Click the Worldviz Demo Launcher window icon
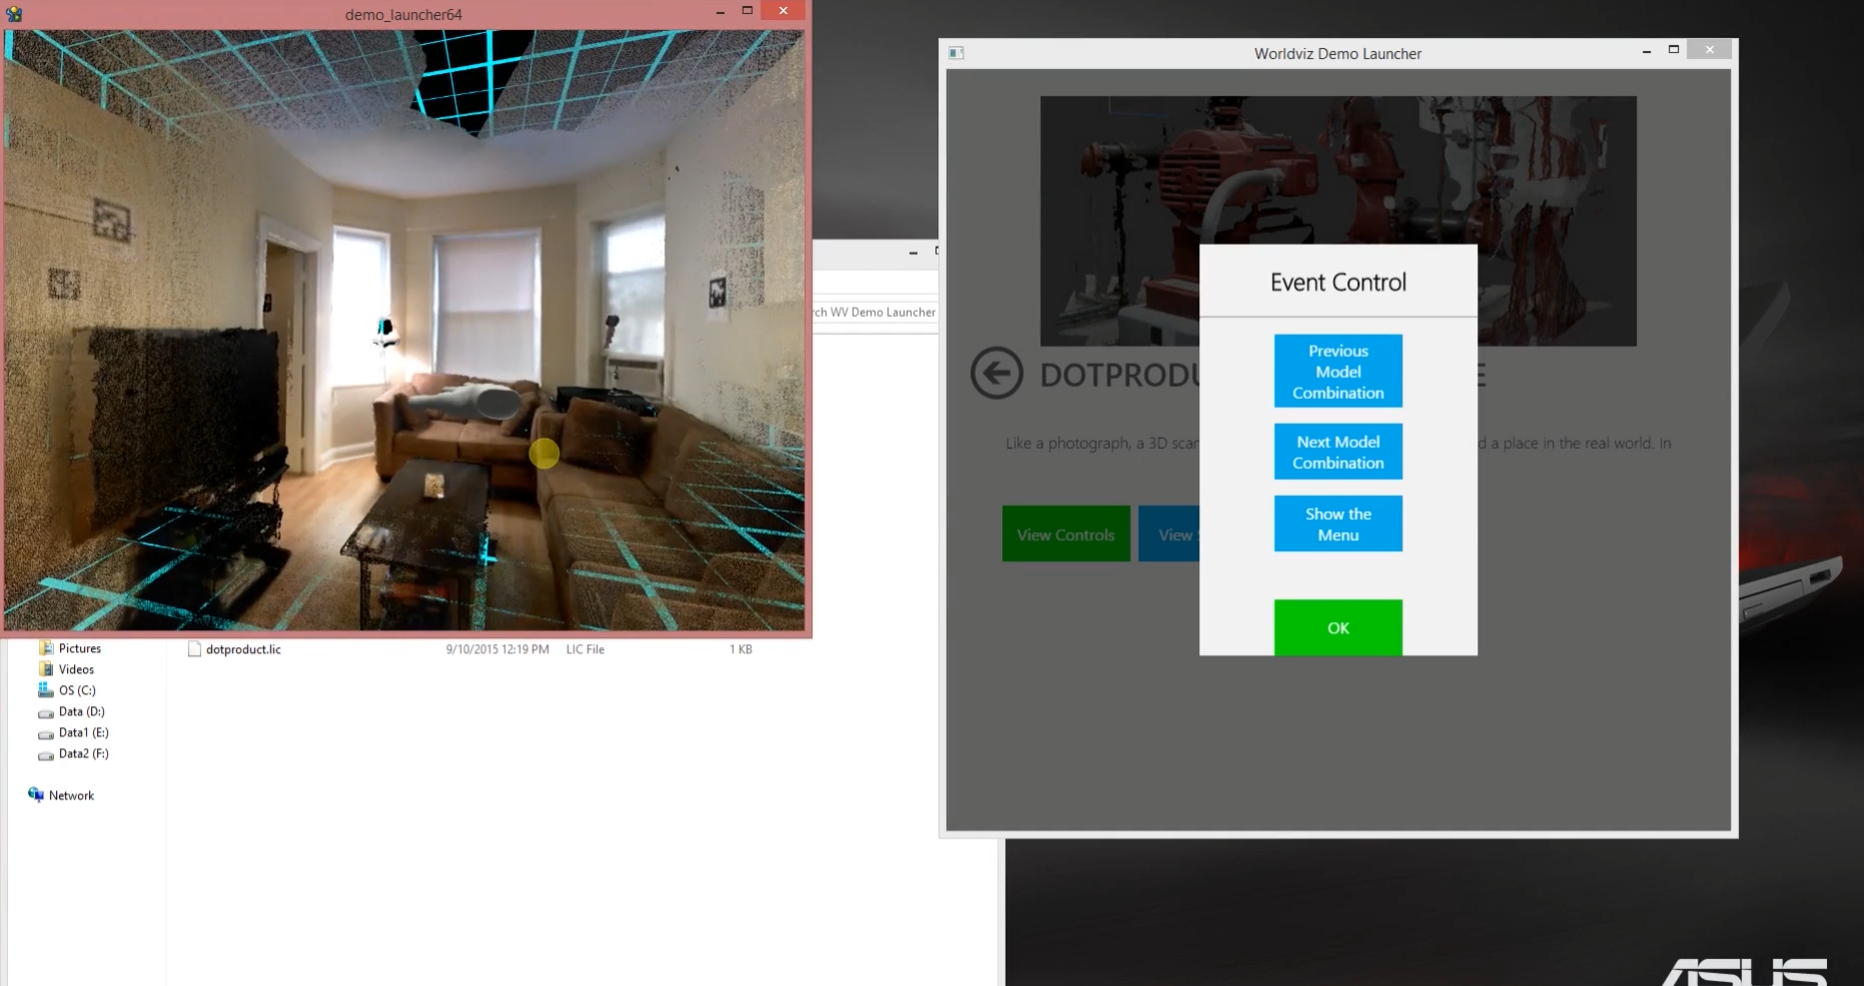 [956, 53]
